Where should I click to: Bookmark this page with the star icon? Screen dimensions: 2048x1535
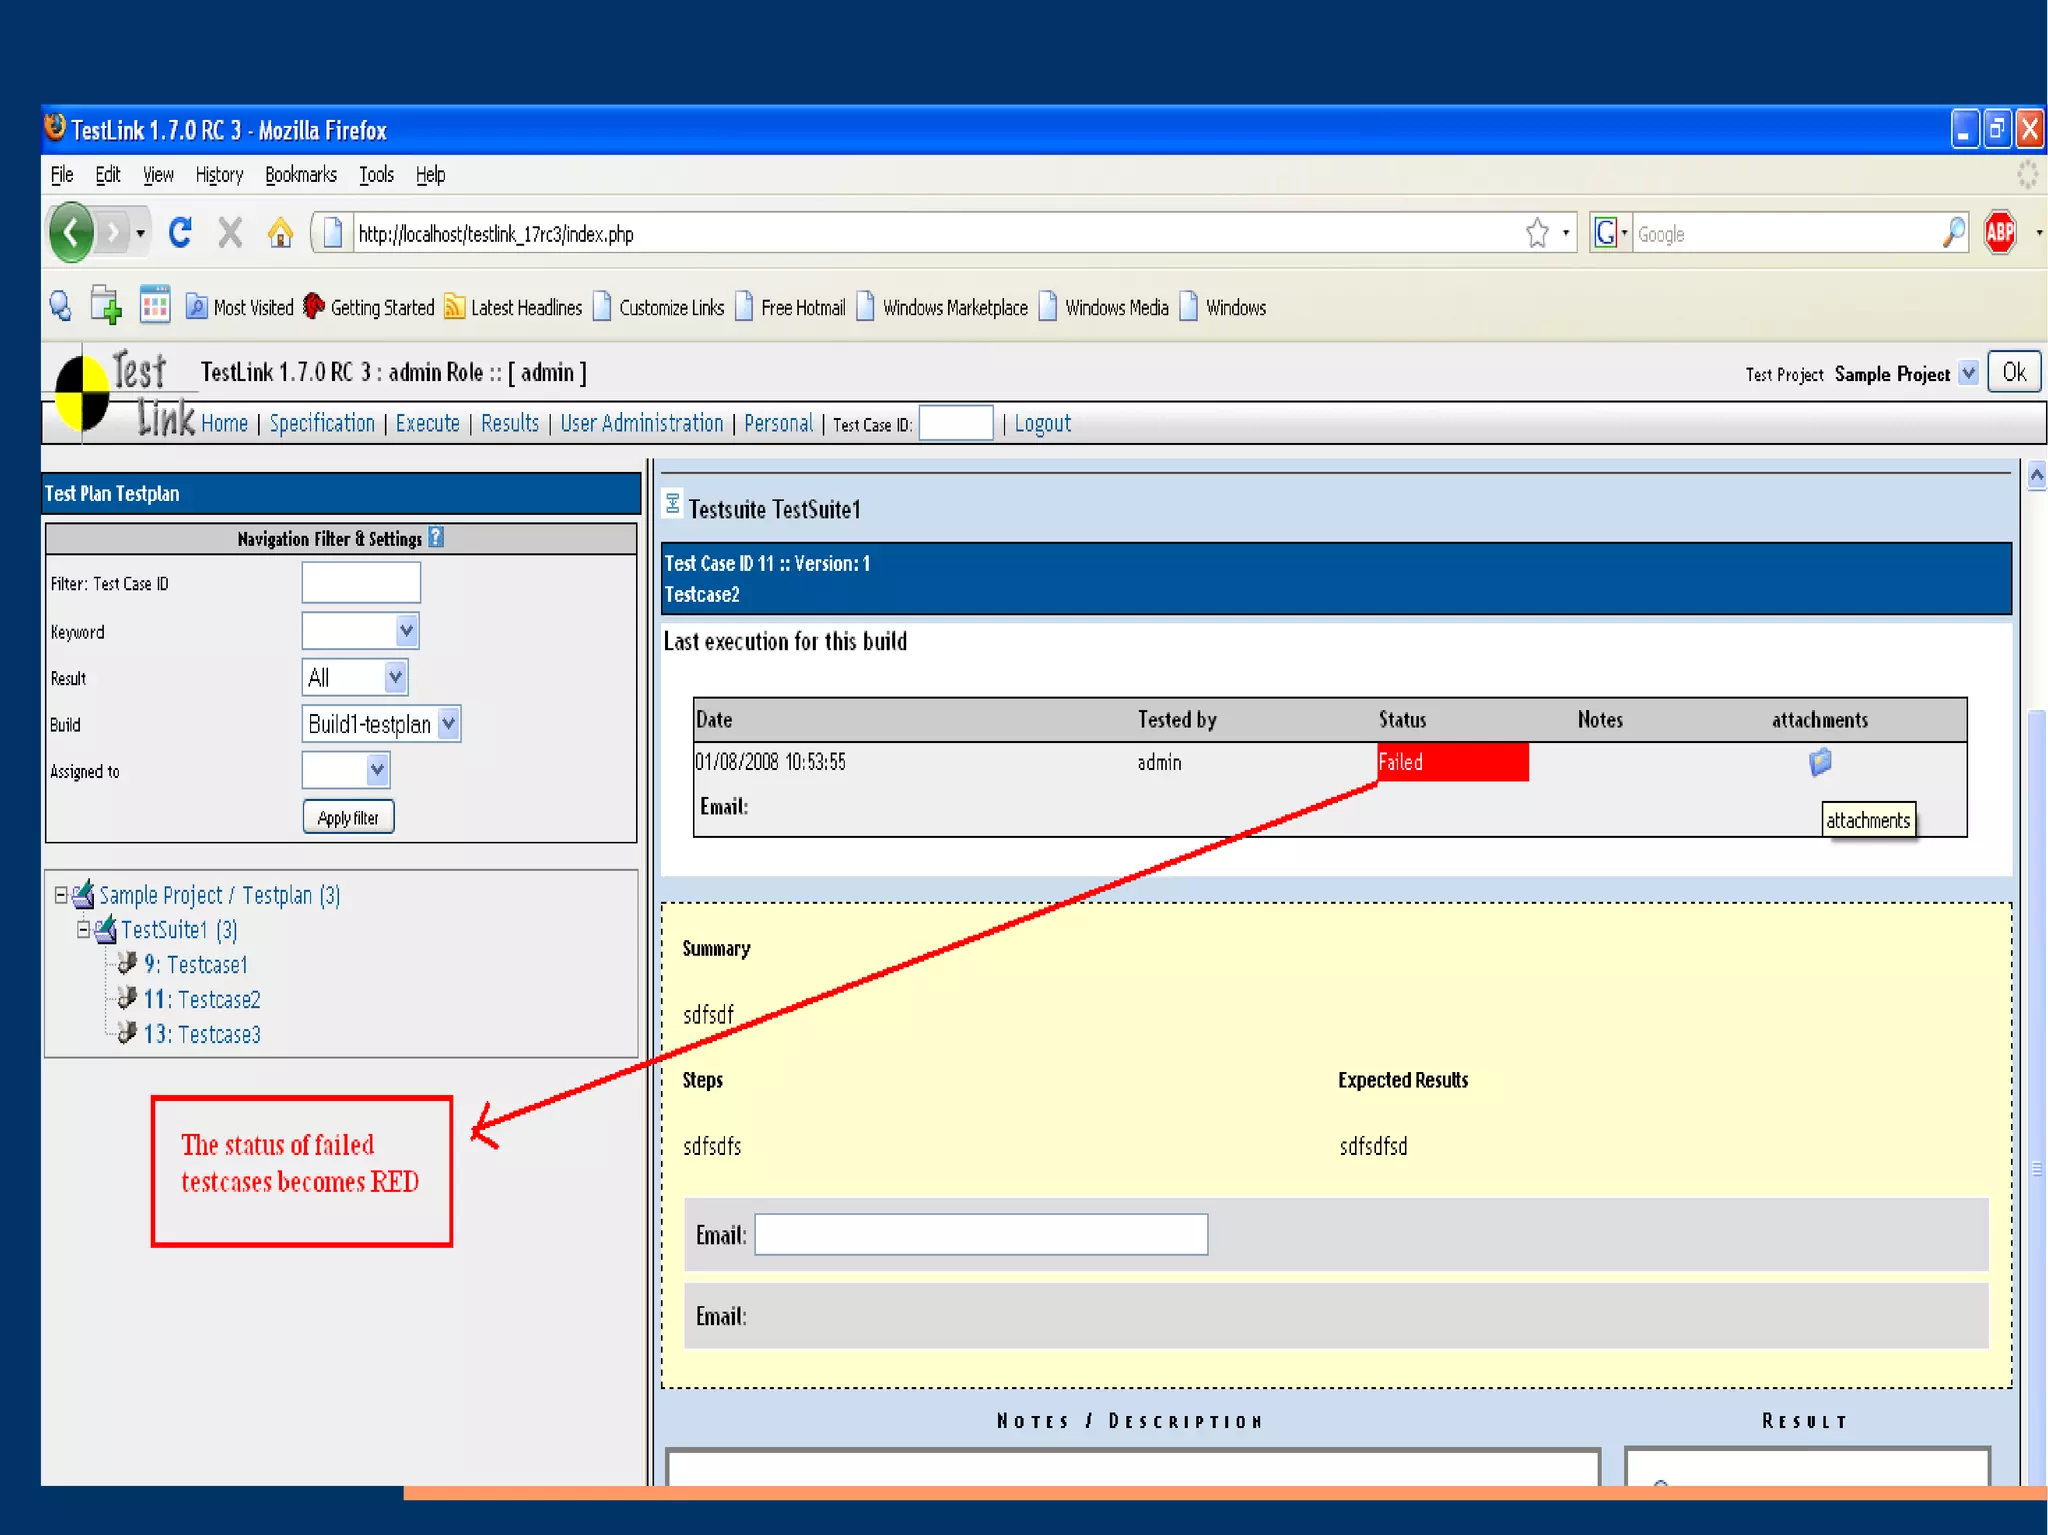[x=1537, y=233]
